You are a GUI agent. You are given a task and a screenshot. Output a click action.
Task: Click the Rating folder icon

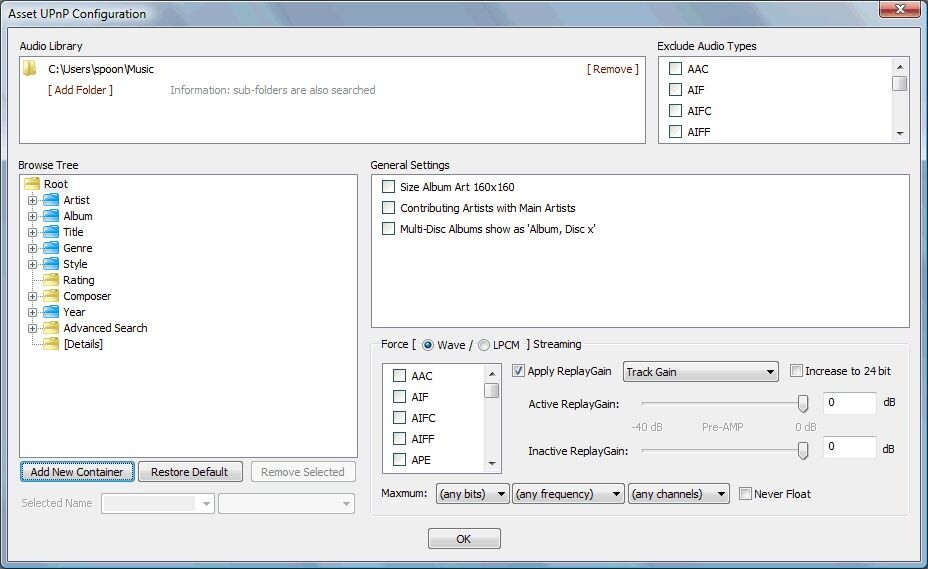click(x=51, y=279)
